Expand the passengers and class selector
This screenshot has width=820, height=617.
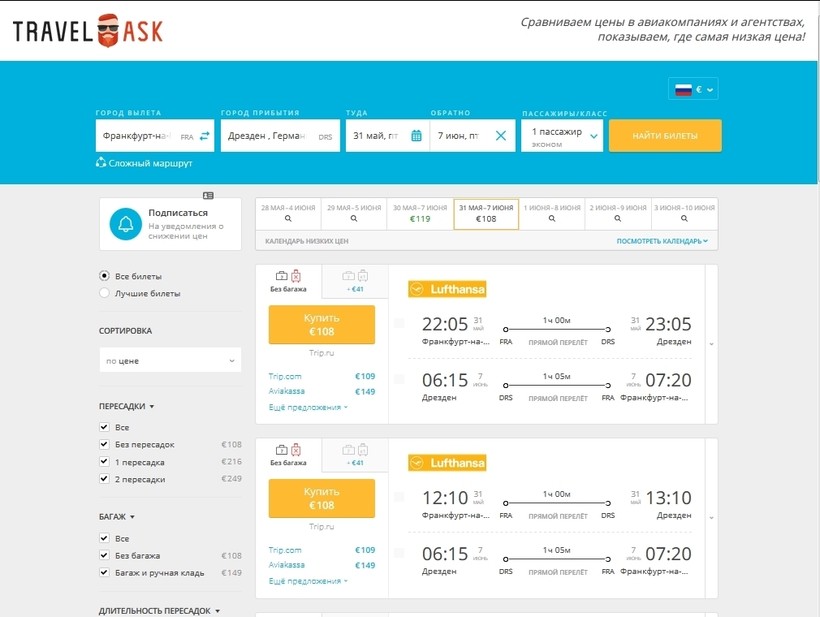click(562, 136)
